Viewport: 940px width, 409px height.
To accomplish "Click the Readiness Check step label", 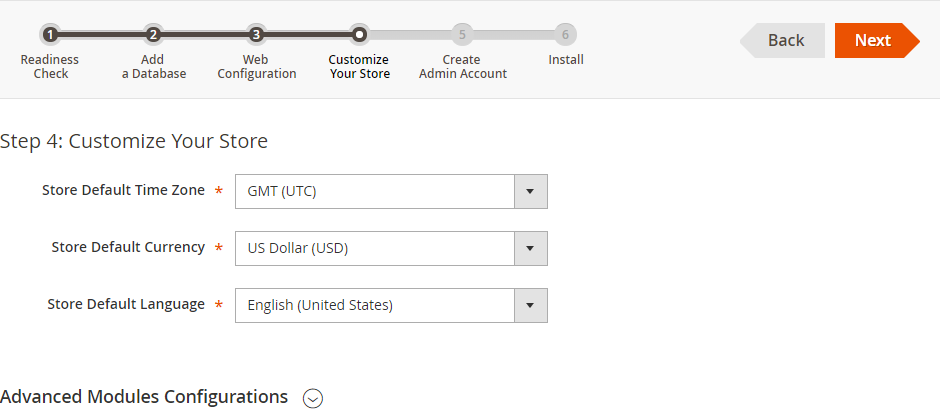I will [x=50, y=67].
